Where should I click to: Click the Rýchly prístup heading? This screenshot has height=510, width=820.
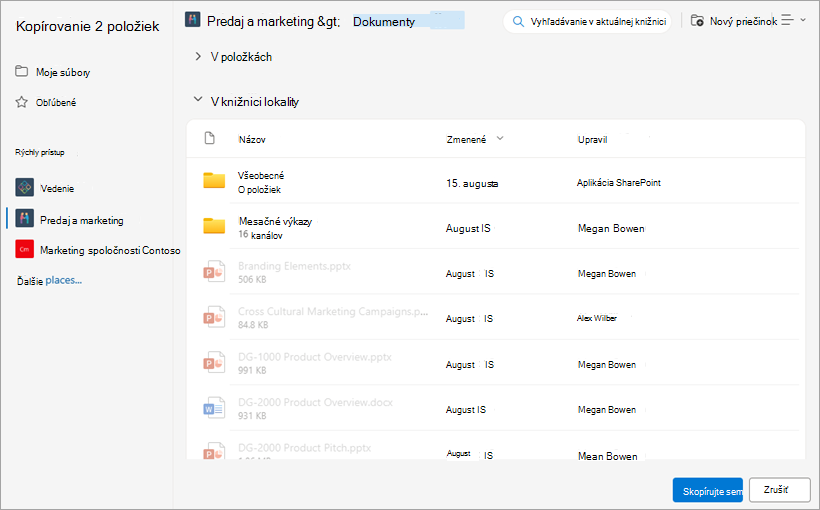[40, 152]
